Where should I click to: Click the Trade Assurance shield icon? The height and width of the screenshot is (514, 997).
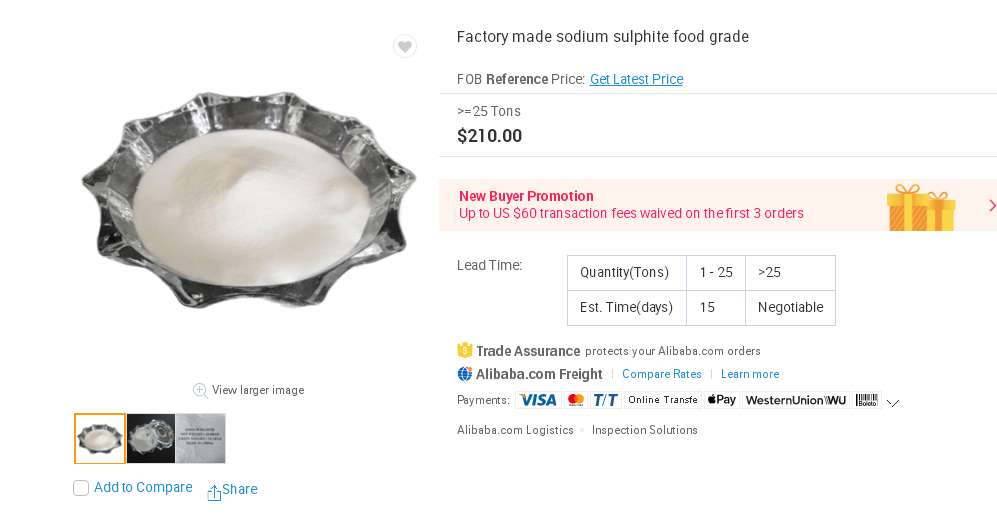tap(465, 350)
